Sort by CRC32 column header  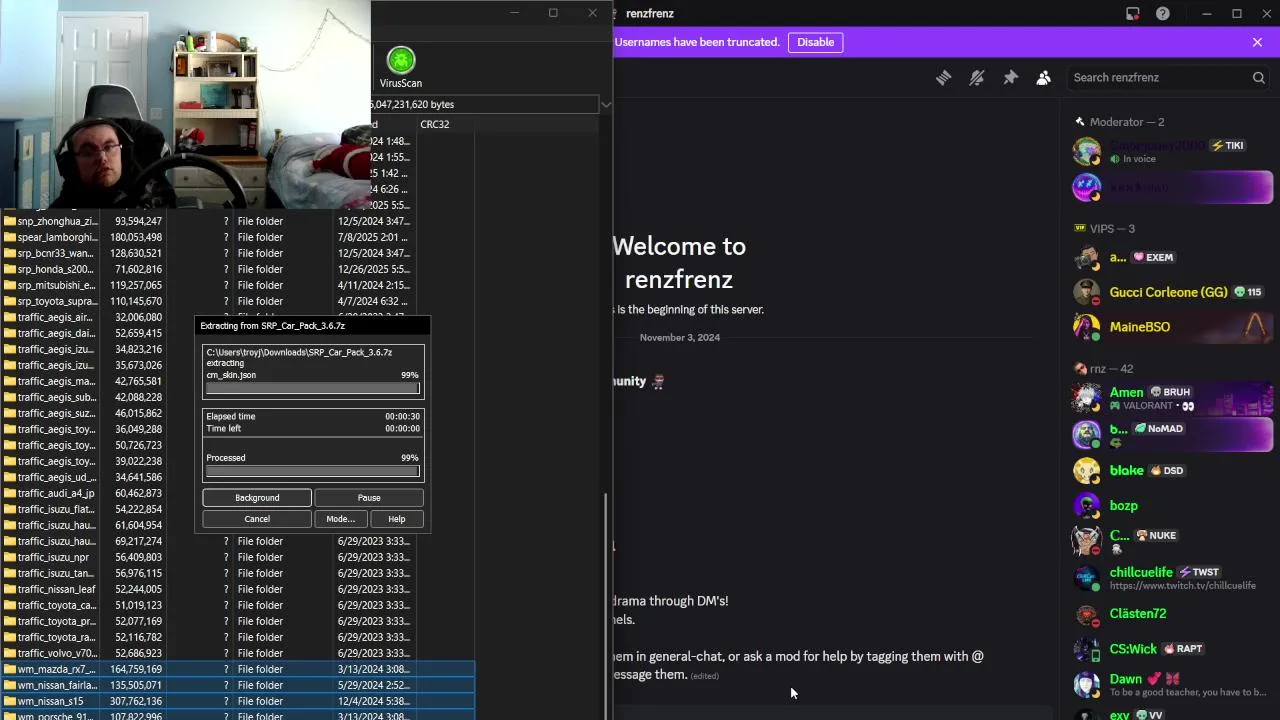point(435,124)
